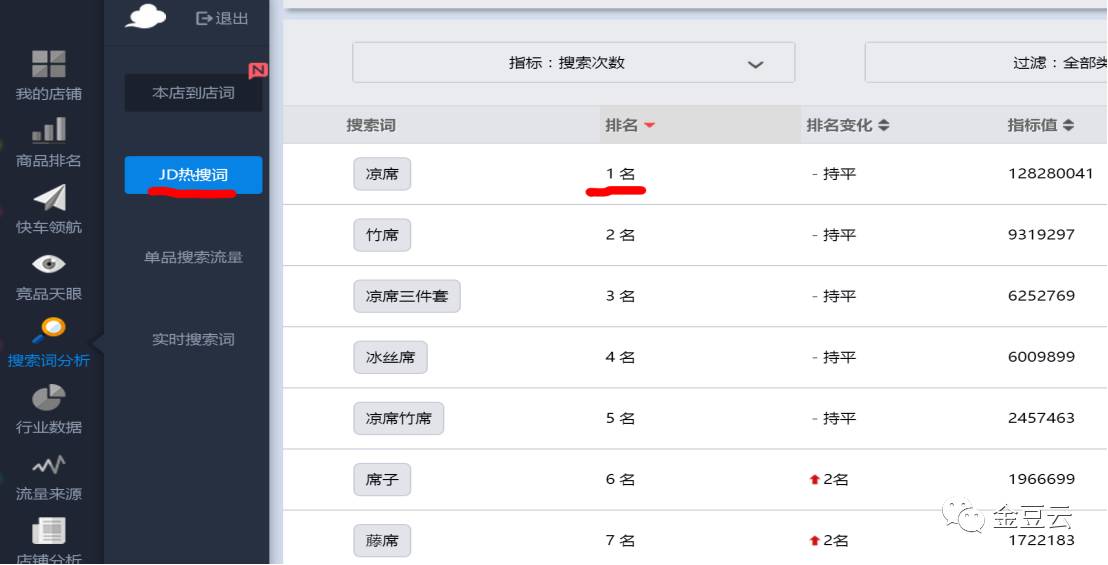
Task: Click the 冰丝席 search term tag
Action: [391, 357]
